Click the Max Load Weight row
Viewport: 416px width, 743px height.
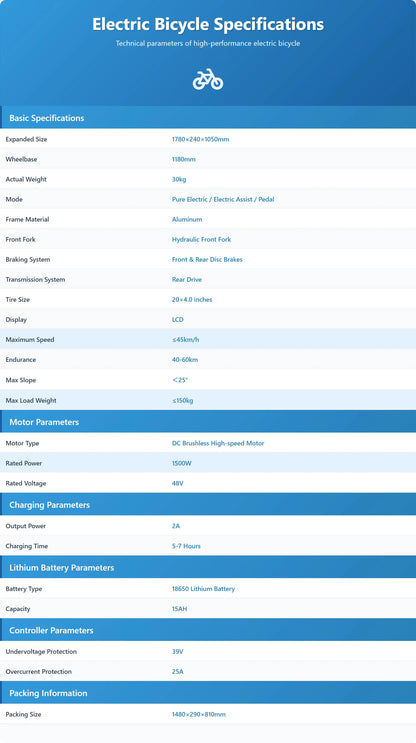(x=208, y=400)
